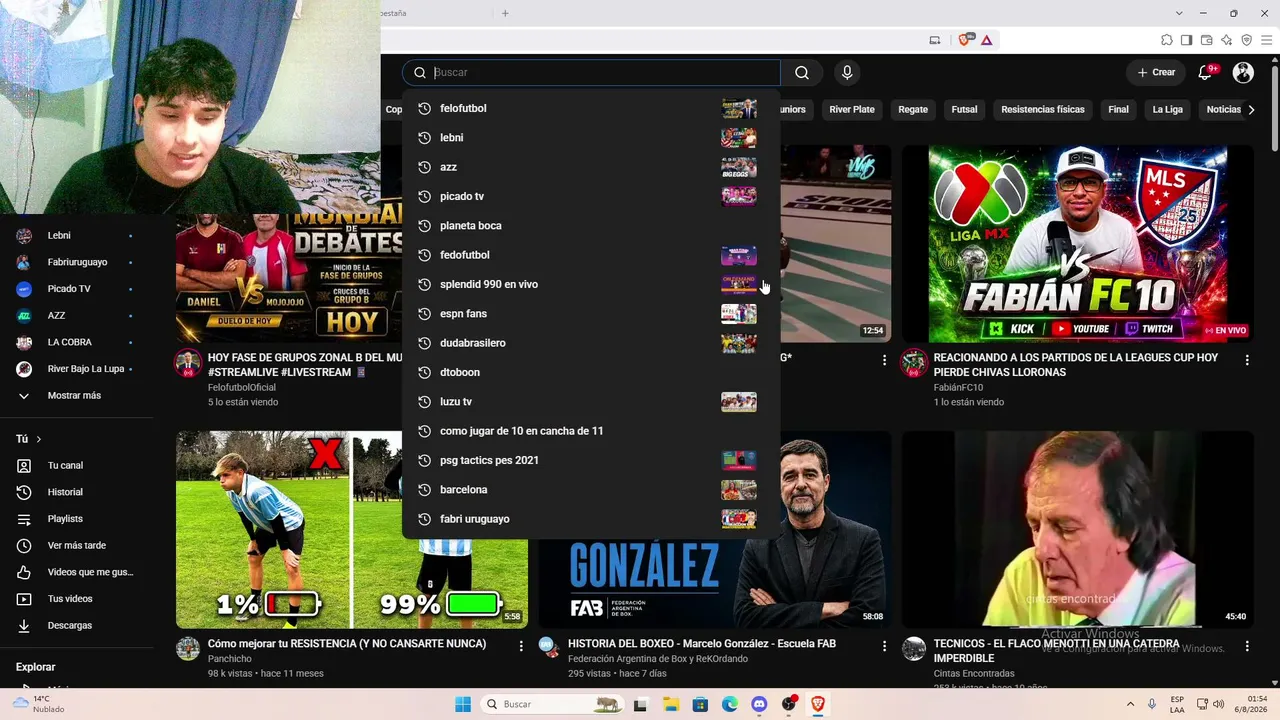Open Brave main hamburger menu

pyautogui.click(x=1266, y=40)
